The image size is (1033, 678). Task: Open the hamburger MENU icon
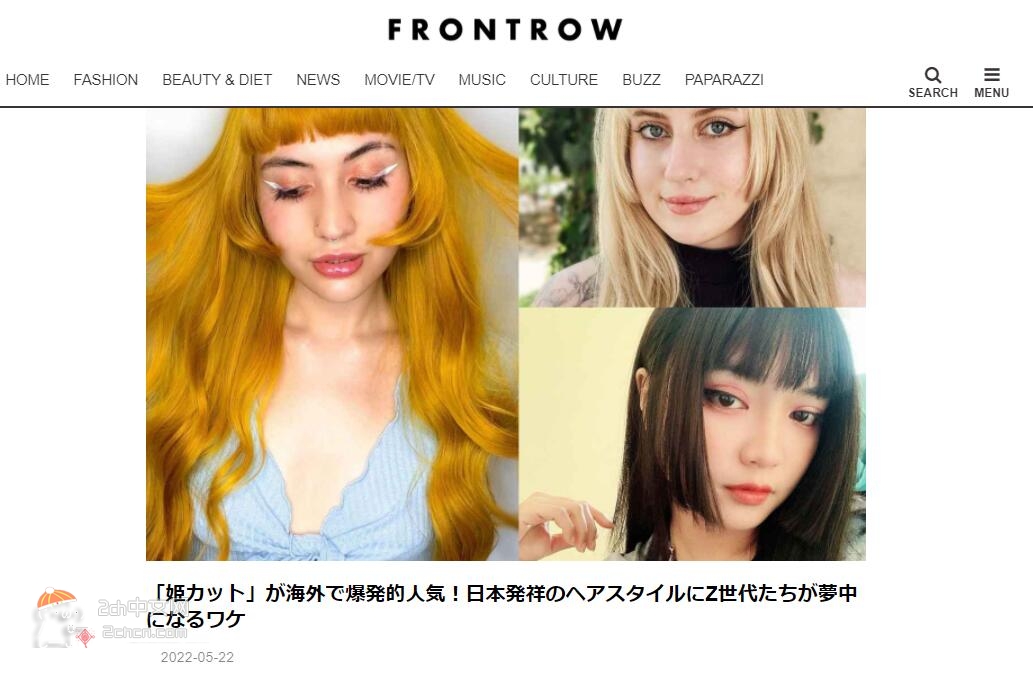pos(991,74)
